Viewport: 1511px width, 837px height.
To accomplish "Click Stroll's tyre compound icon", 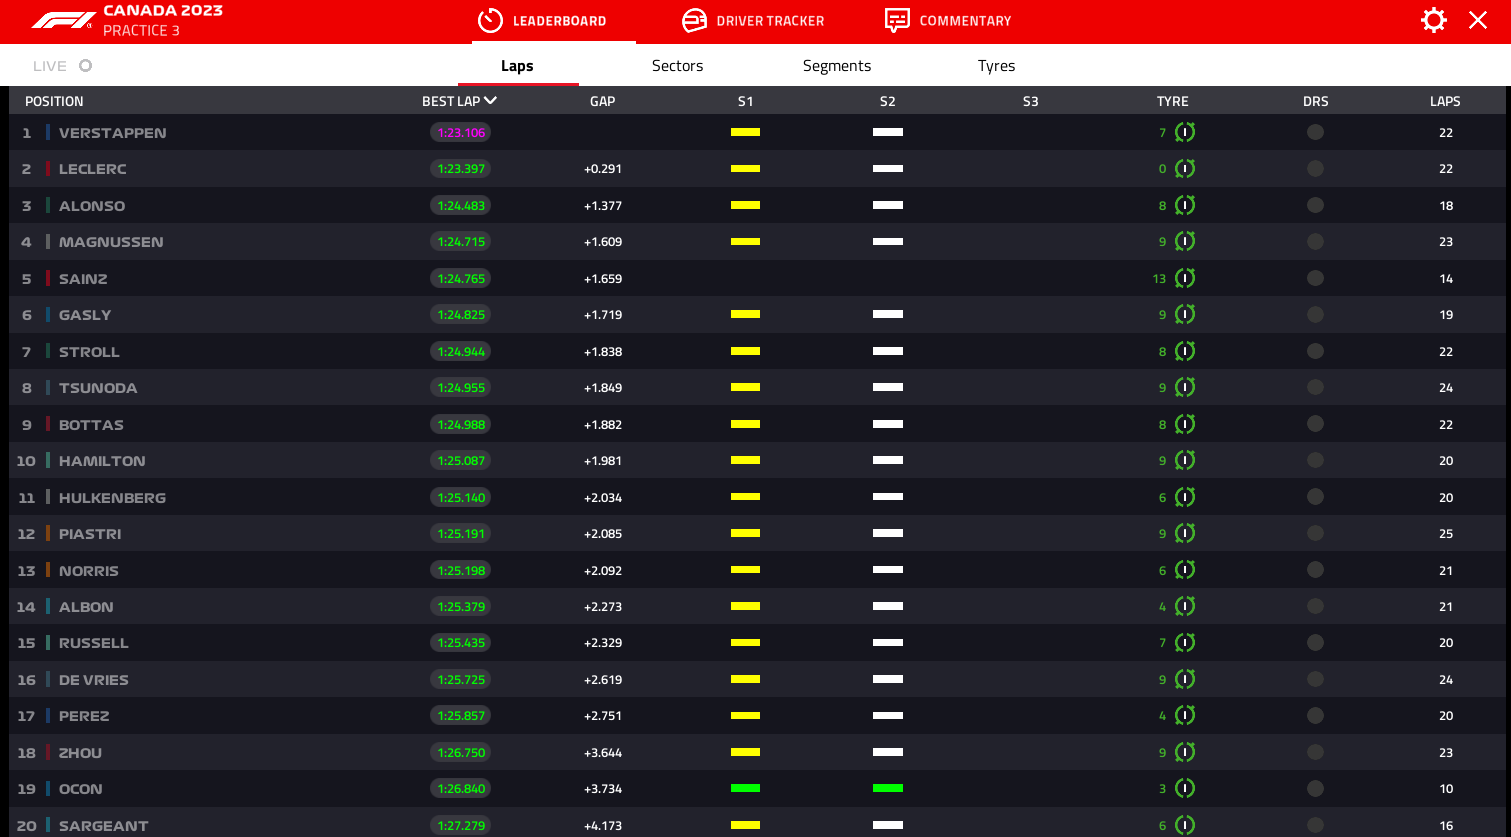I will click(1185, 351).
